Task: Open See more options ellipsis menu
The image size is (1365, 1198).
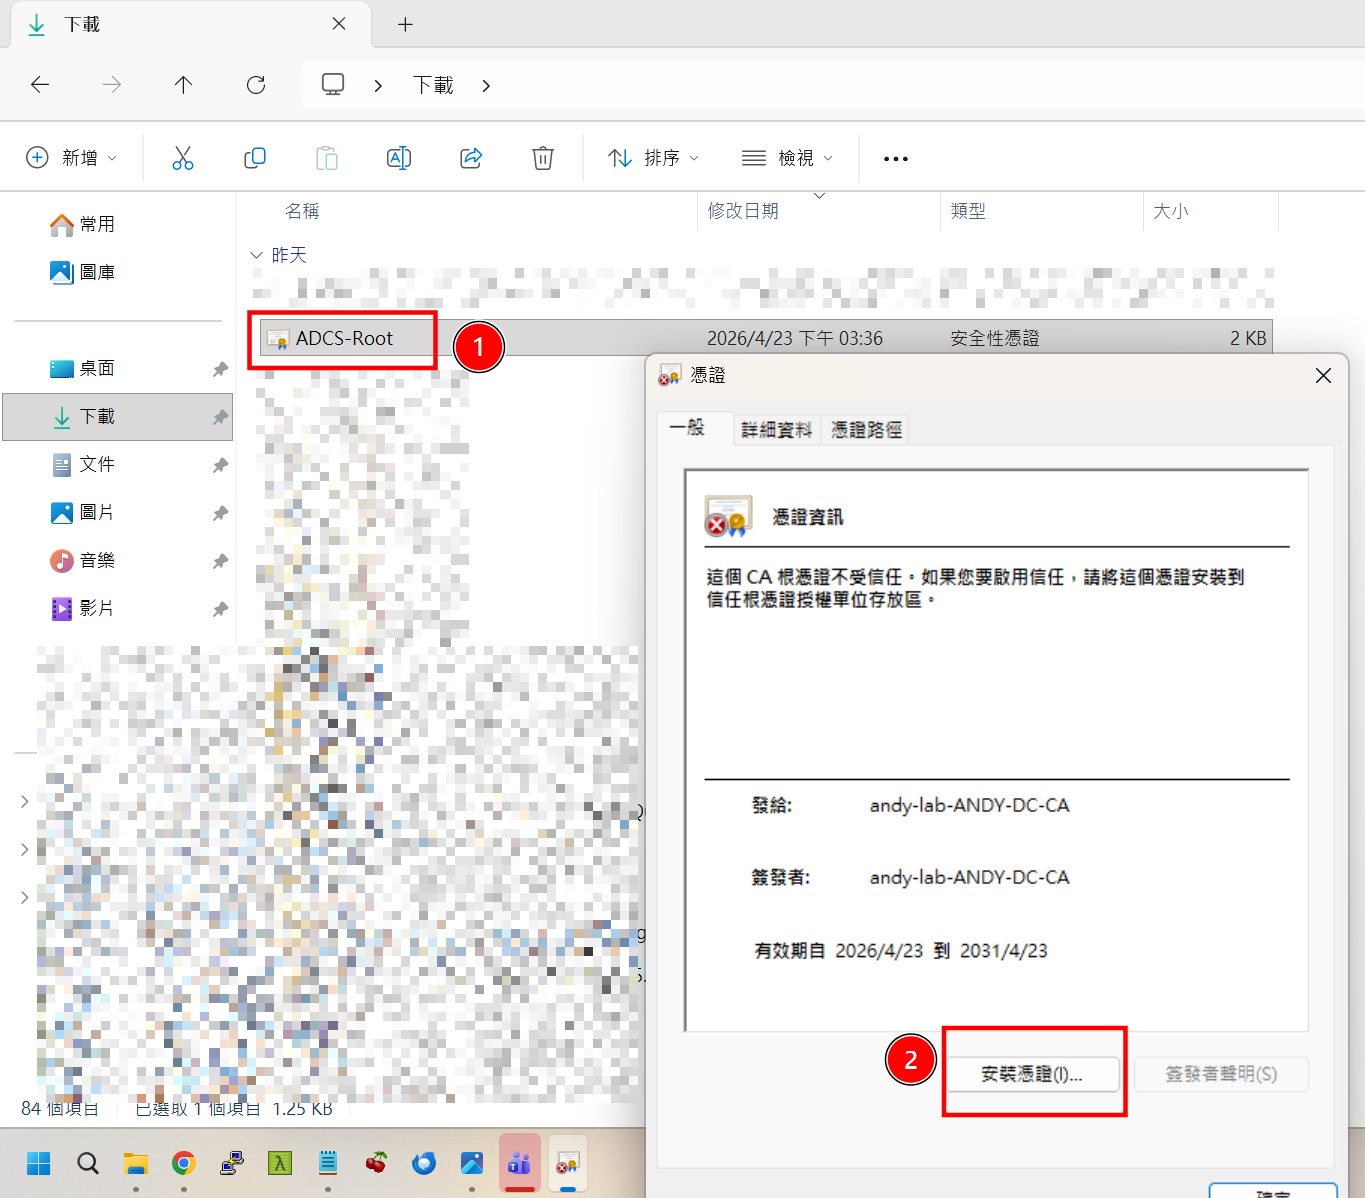Action: (x=896, y=159)
